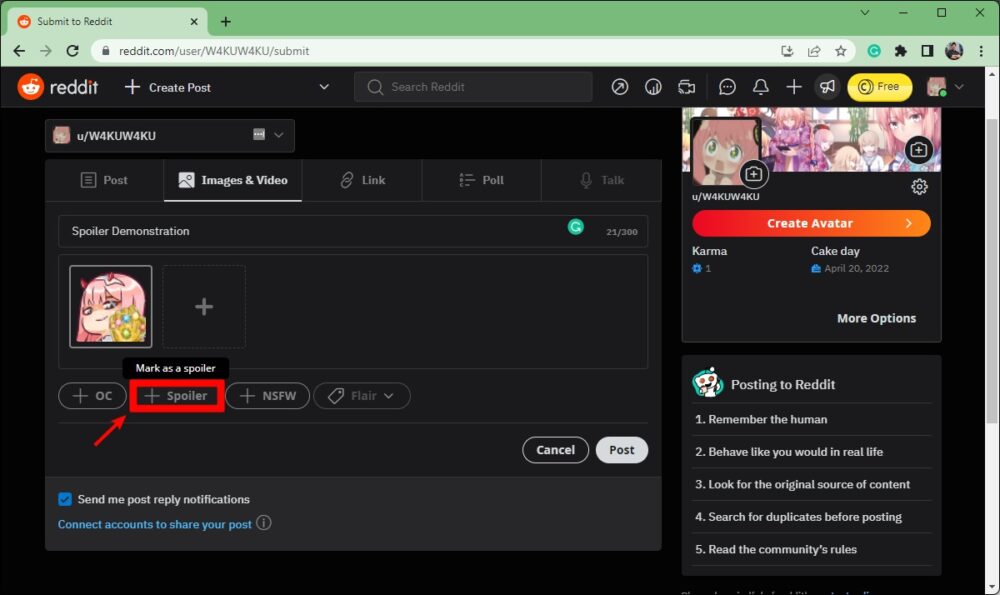Click the broadcast camera icon in the header
This screenshot has height=595, width=1000.
[x=687, y=87]
